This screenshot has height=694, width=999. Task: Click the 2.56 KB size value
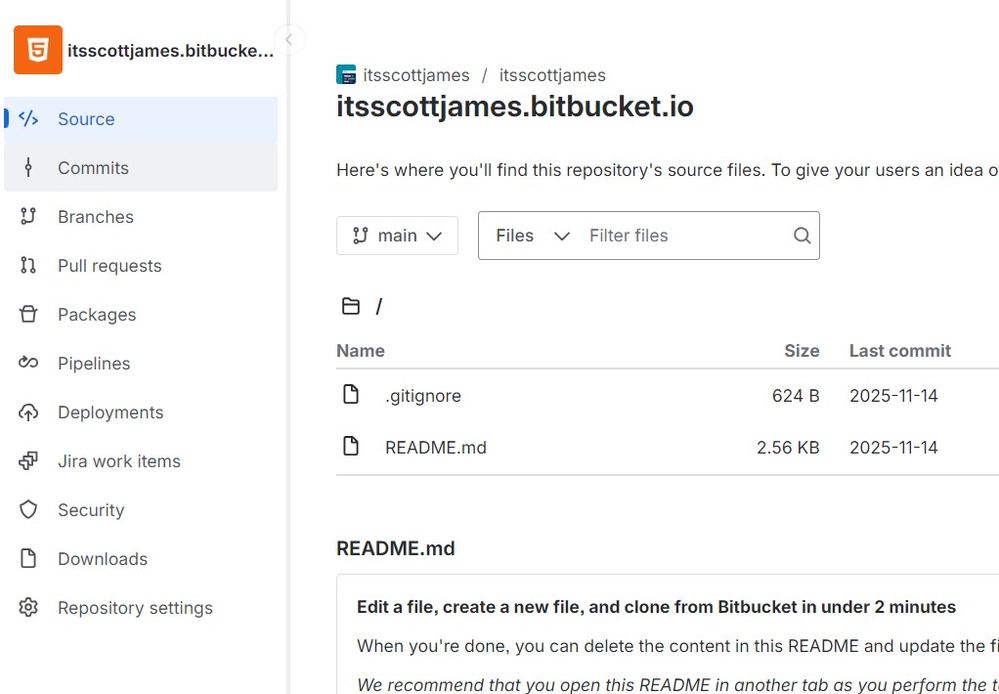(x=788, y=447)
